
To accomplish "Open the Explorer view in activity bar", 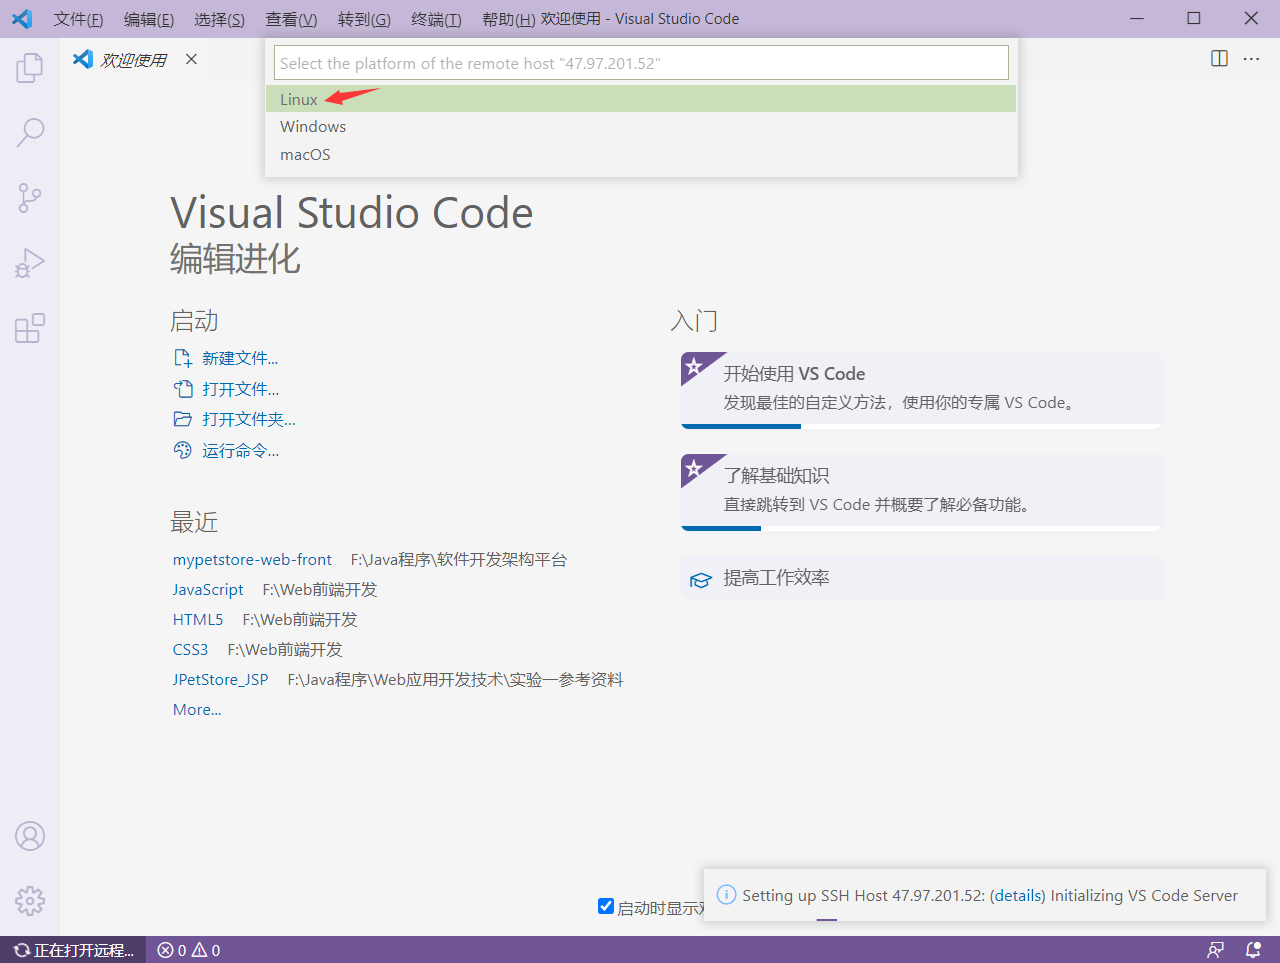I will coord(30,67).
